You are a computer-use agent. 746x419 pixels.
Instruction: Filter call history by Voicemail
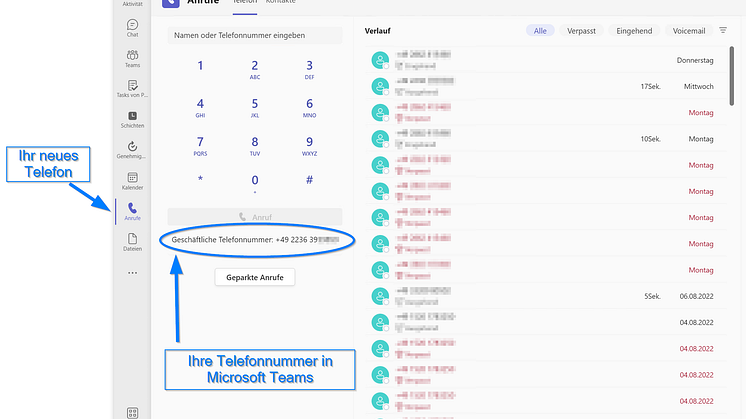[688, 30]
